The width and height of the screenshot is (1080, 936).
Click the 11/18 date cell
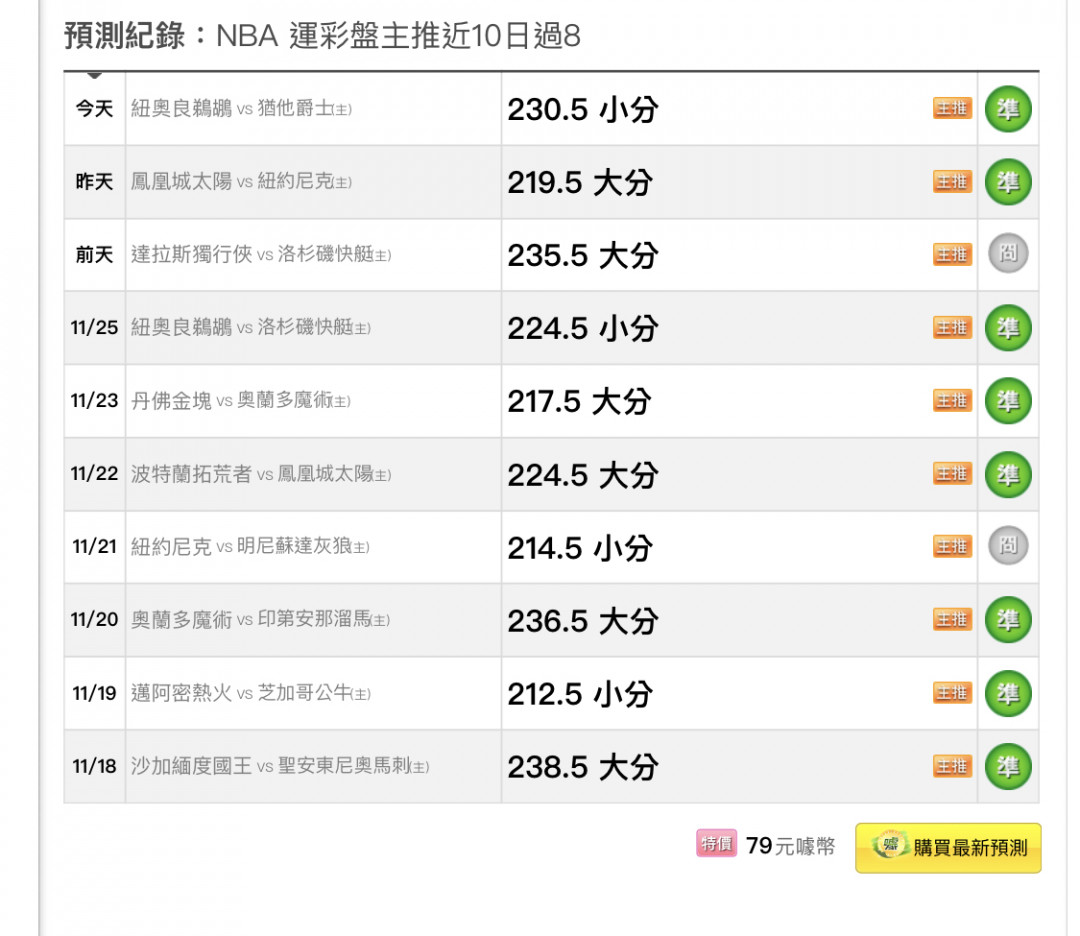pos(94,766)
